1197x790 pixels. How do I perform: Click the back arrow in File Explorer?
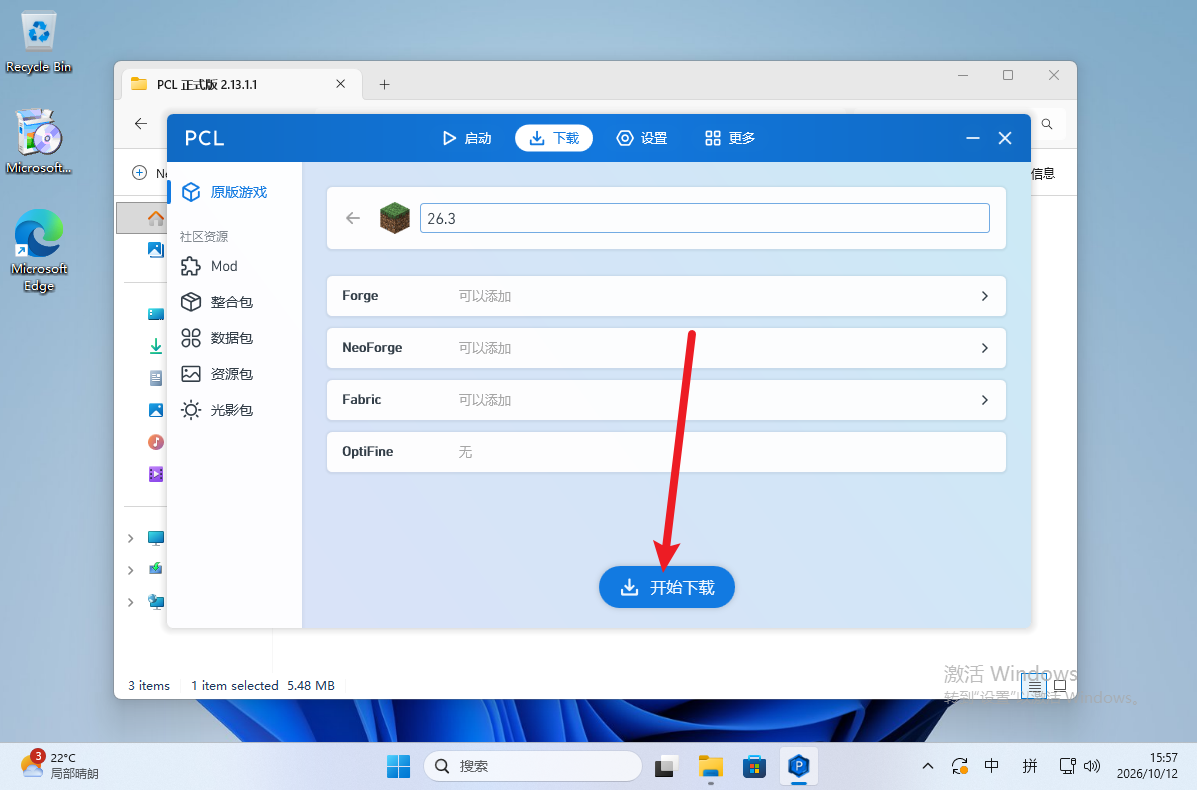click(x=140, y=124)
